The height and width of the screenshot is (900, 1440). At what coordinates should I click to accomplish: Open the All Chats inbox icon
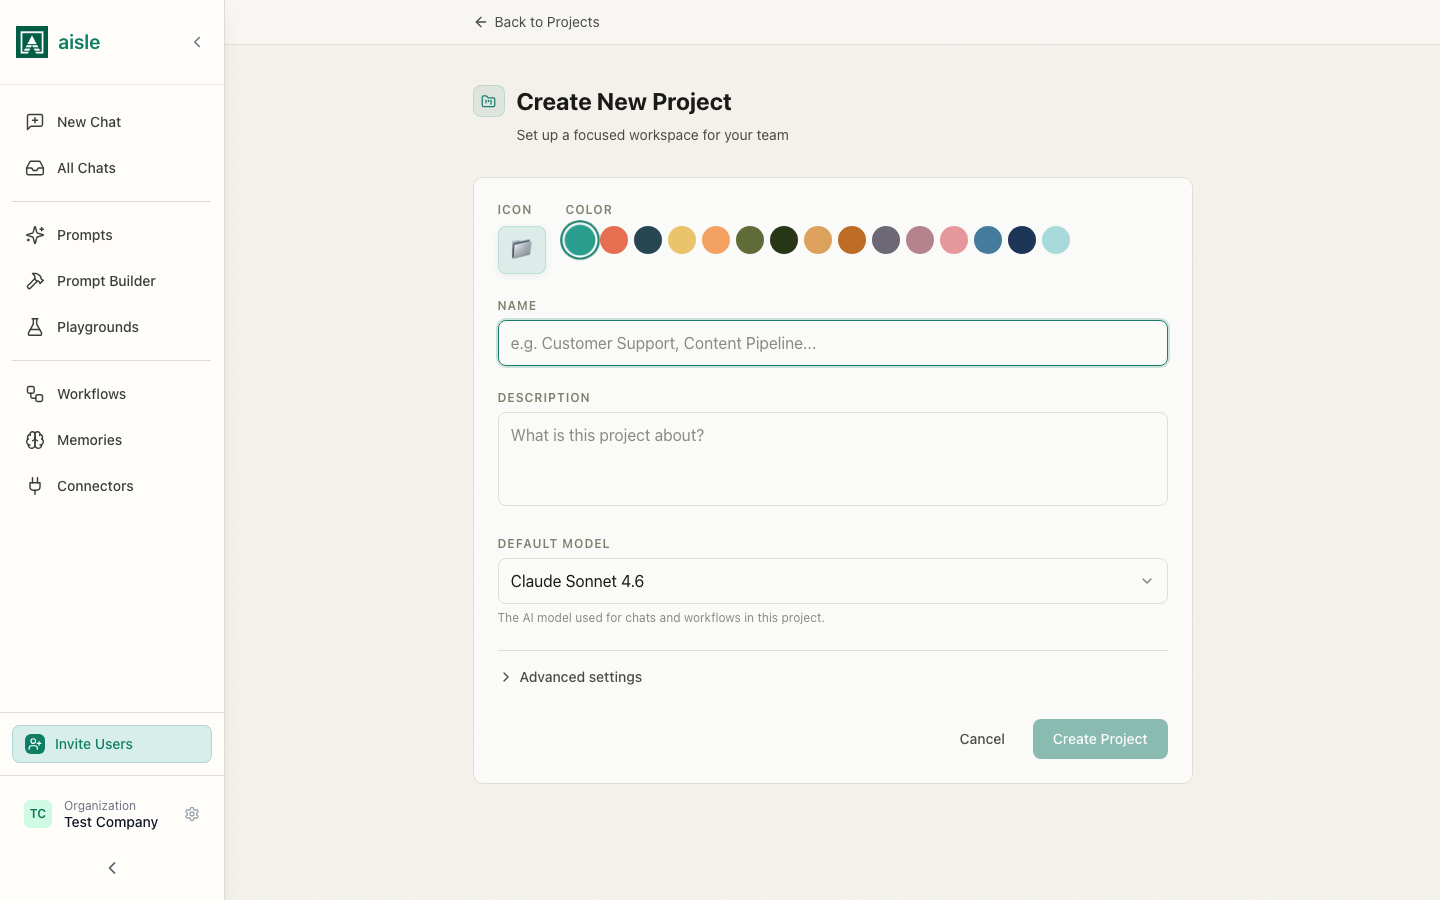click(36, 167)
